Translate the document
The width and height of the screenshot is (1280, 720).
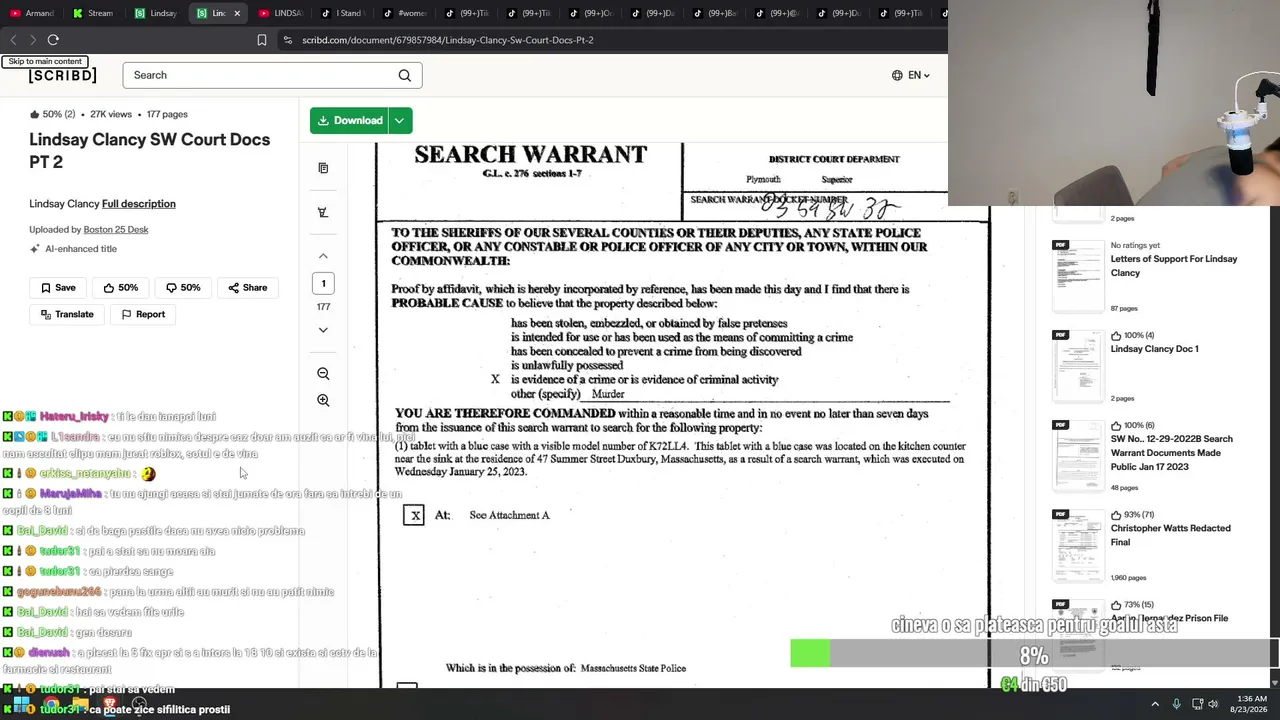67,314
